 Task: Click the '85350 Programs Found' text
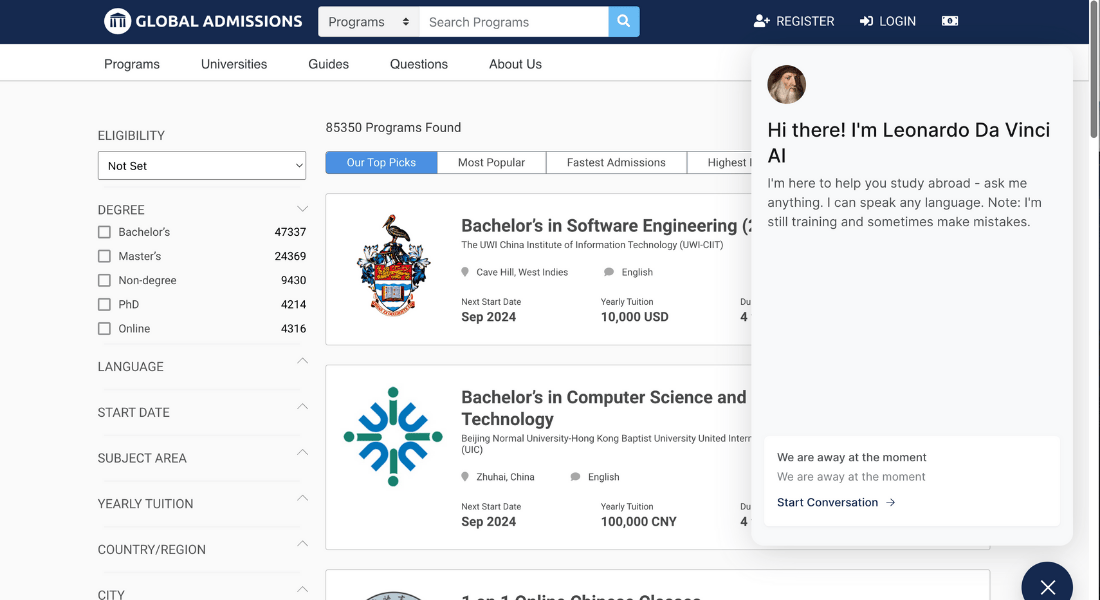[x=393, y=128]
